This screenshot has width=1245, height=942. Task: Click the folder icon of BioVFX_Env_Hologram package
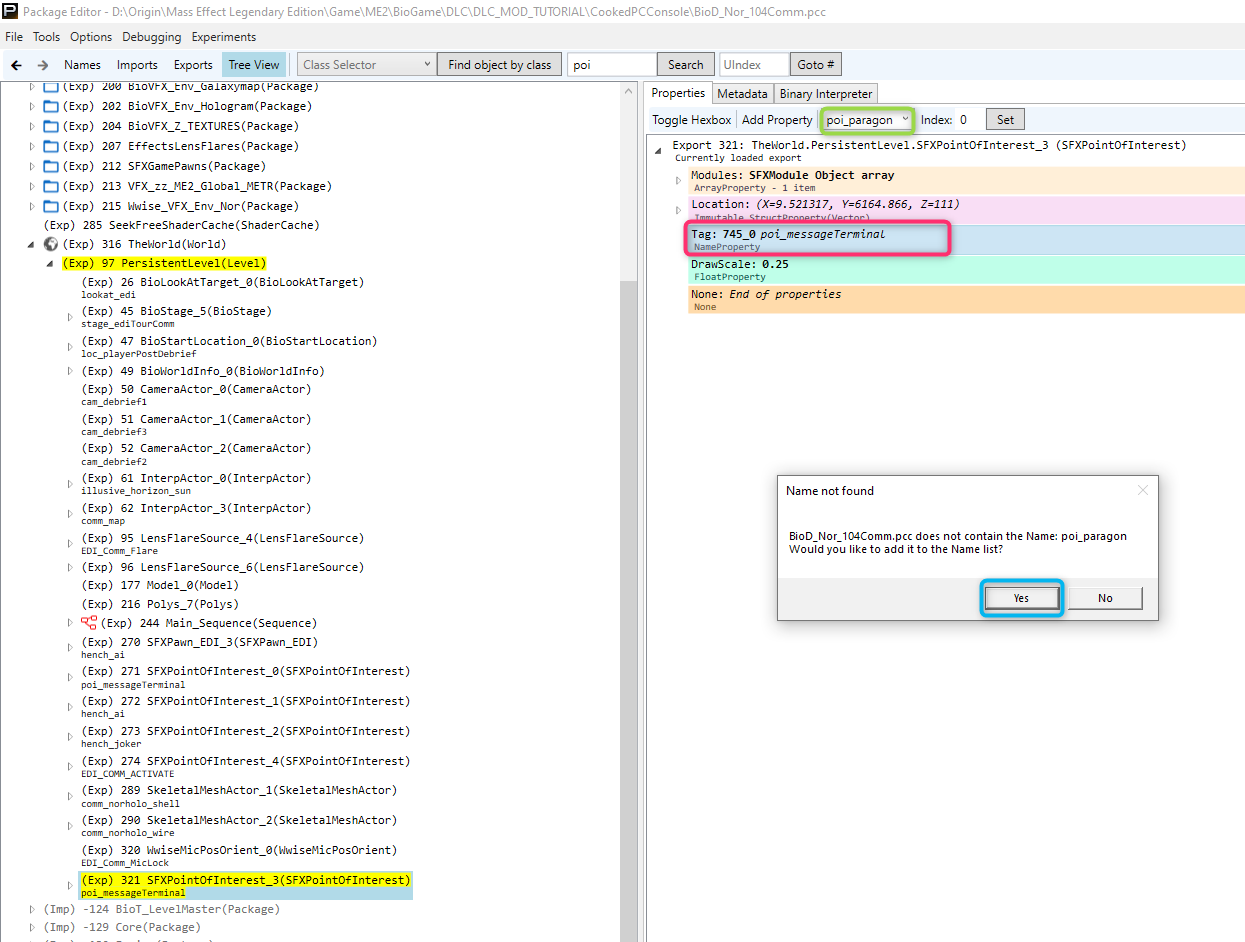tap(51, 106)
